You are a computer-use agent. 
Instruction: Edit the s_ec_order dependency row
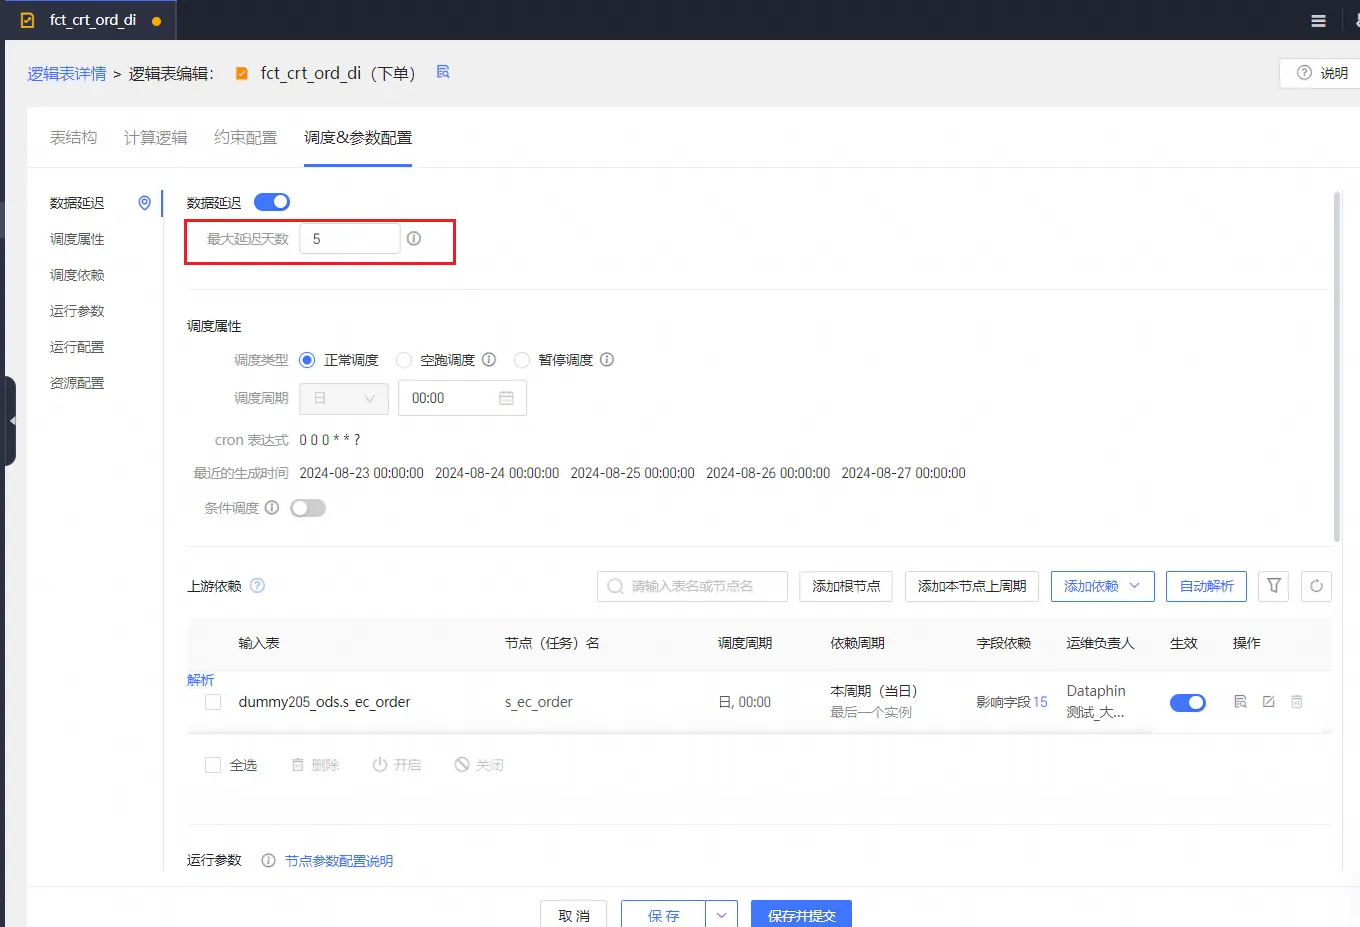(x=1268, y=702)
